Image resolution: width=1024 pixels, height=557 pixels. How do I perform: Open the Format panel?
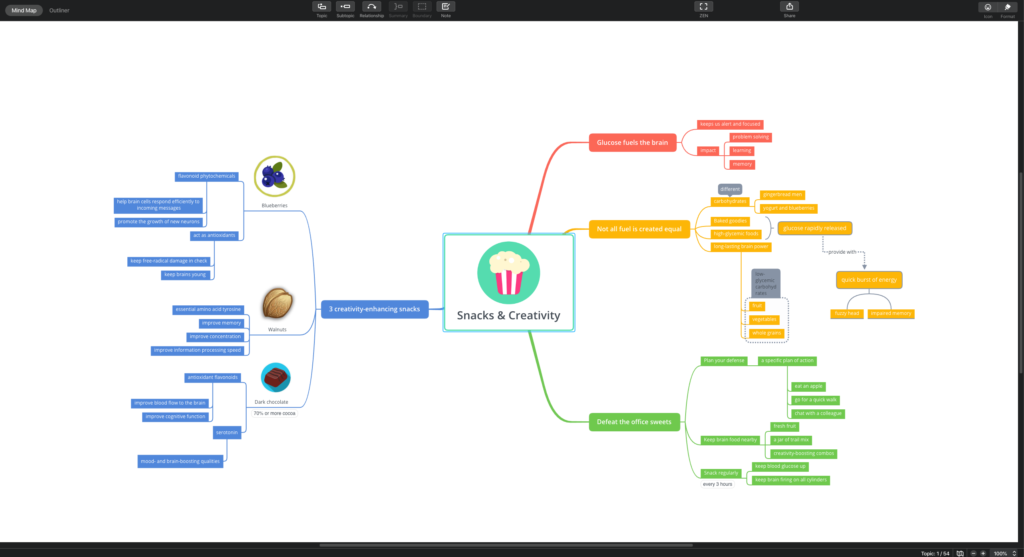click(x=1007, y=7)
